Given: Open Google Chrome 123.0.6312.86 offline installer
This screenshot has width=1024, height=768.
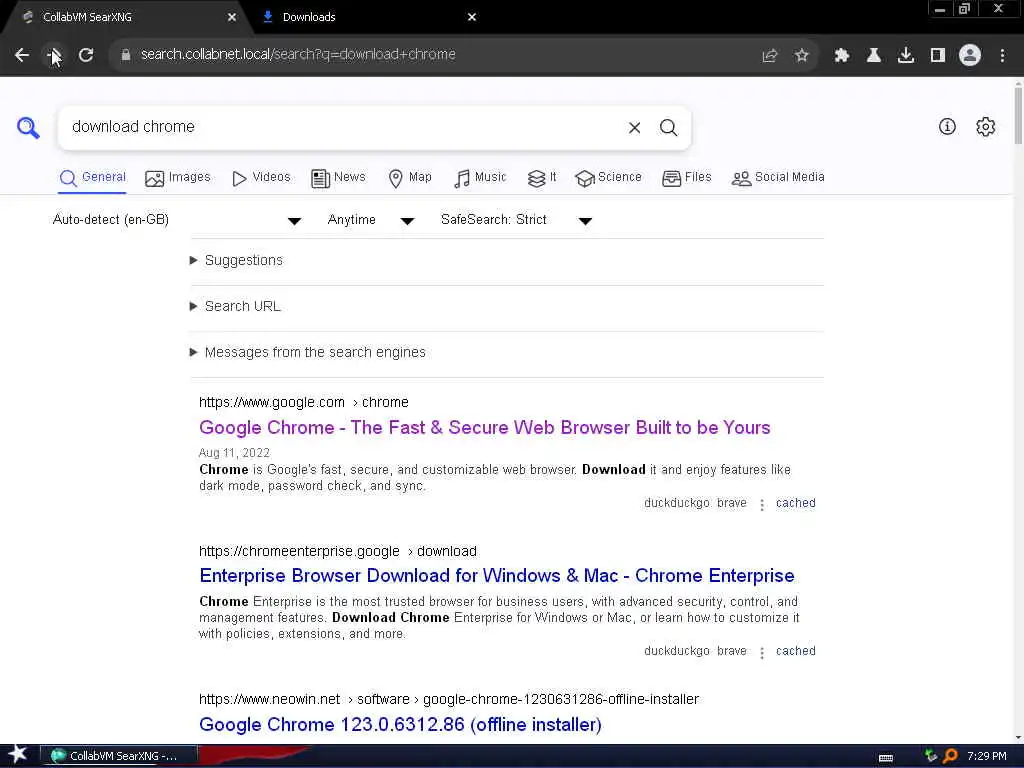Looking at the screenshot, I should [400, 725].
